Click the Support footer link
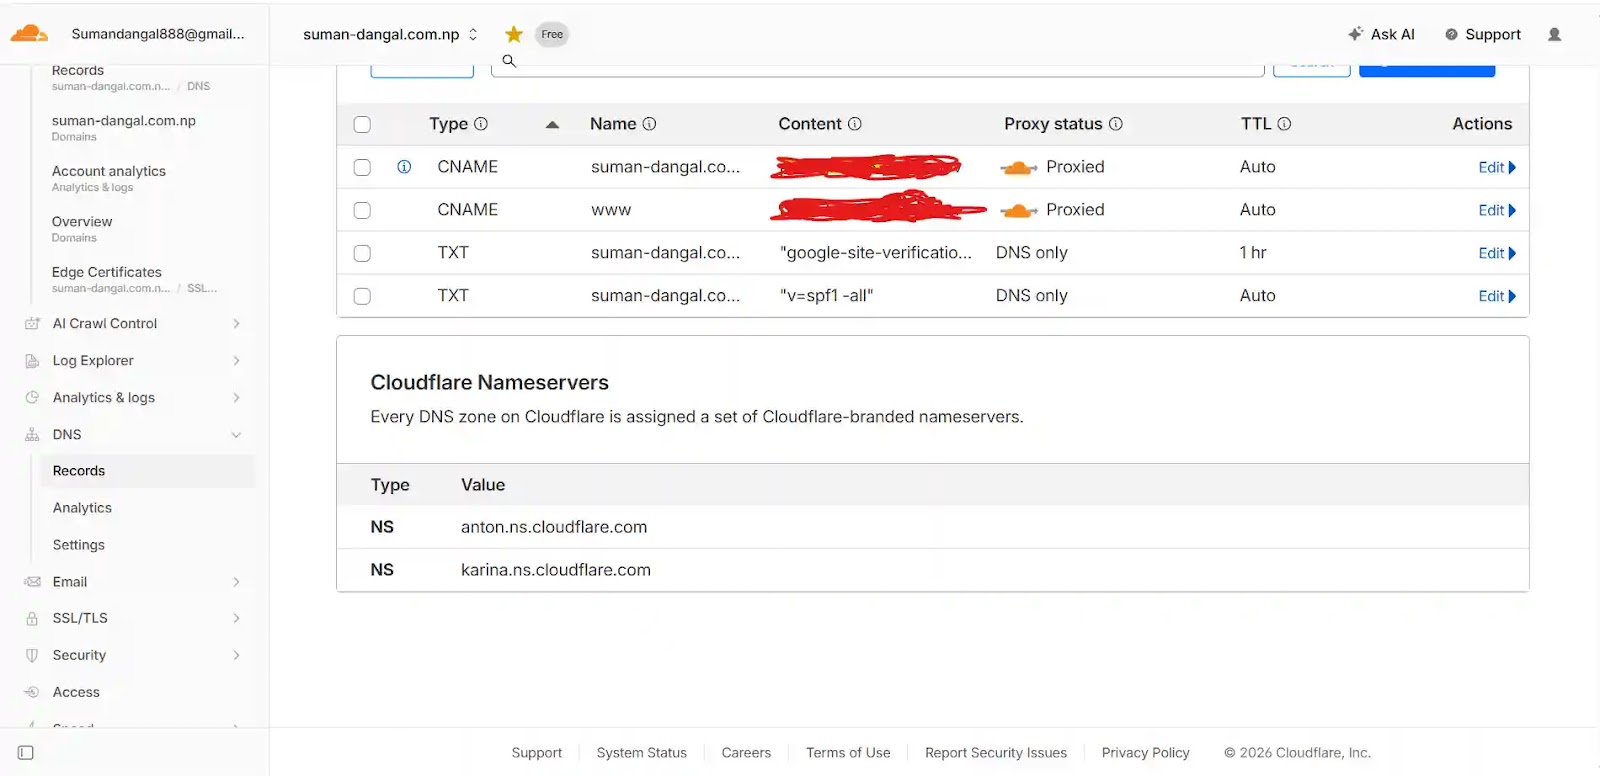The image size is (1600, 776). [536, 753]
